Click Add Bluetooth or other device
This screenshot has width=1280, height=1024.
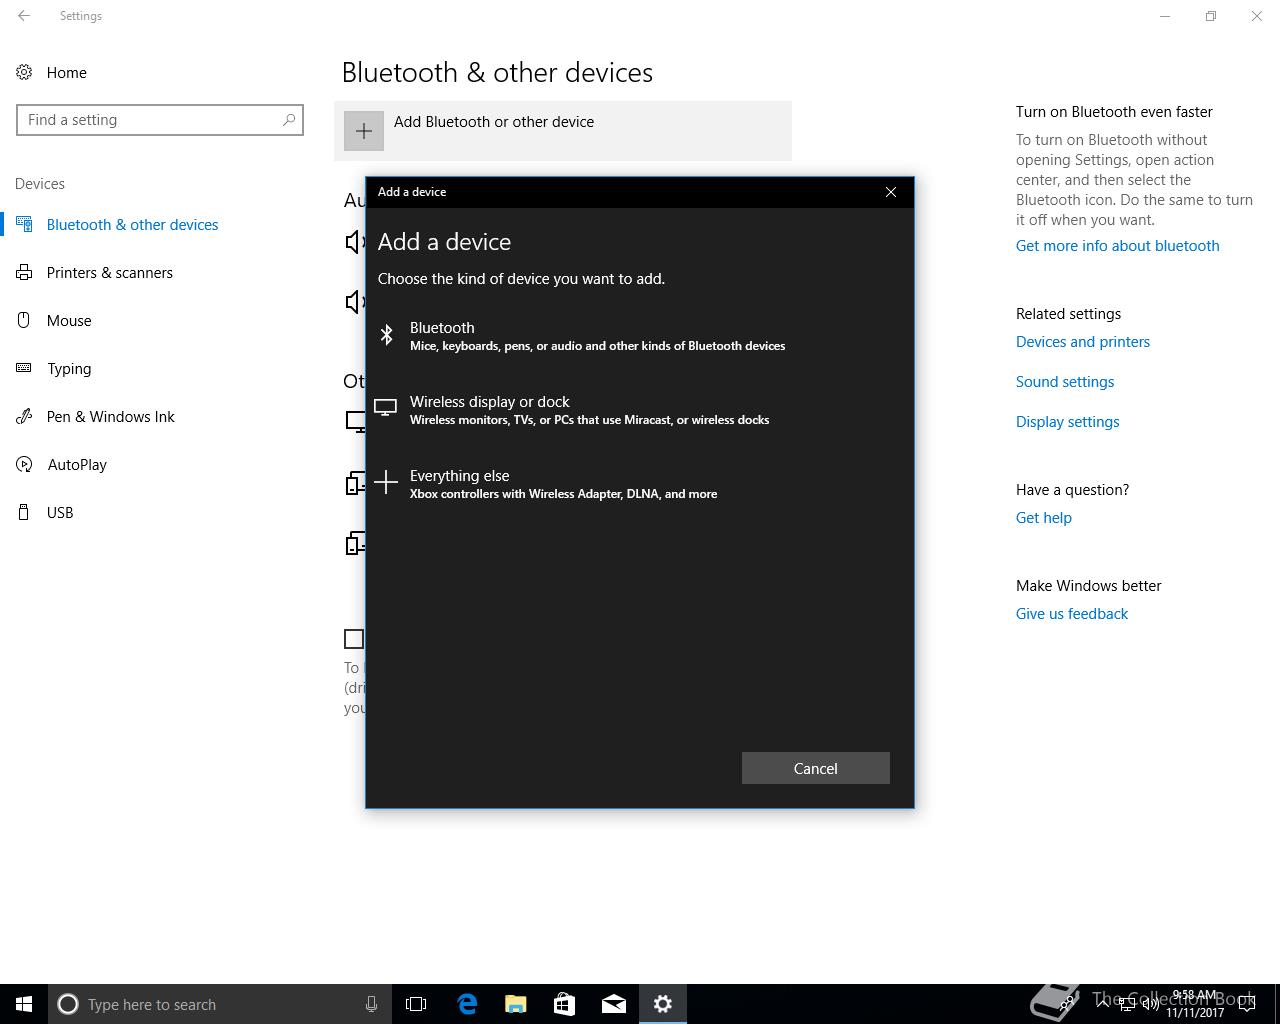(563, 131)
